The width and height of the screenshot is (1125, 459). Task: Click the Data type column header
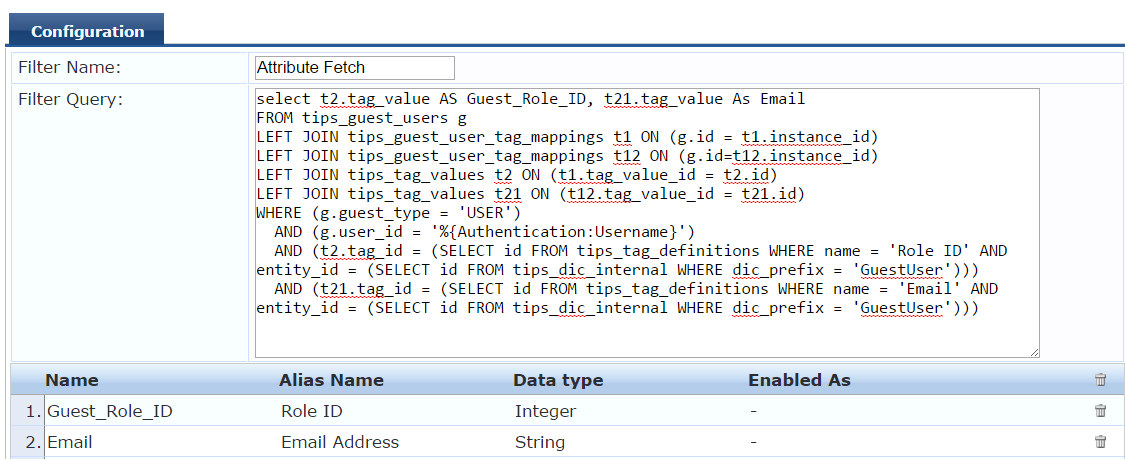coord(558,380)
